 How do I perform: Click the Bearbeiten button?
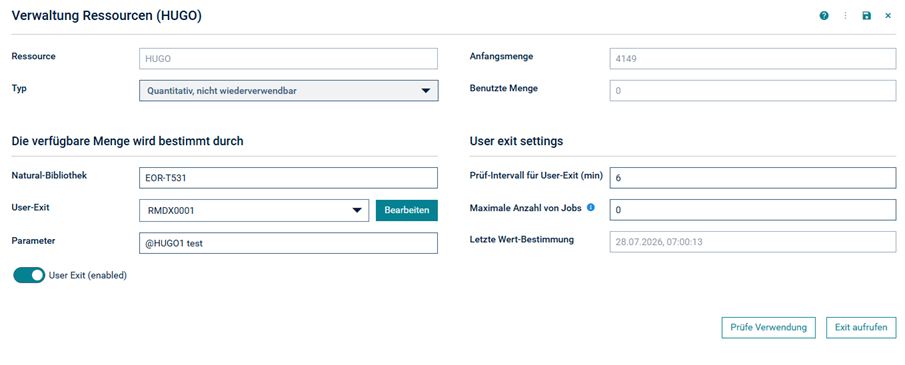(x=407, y=210)
